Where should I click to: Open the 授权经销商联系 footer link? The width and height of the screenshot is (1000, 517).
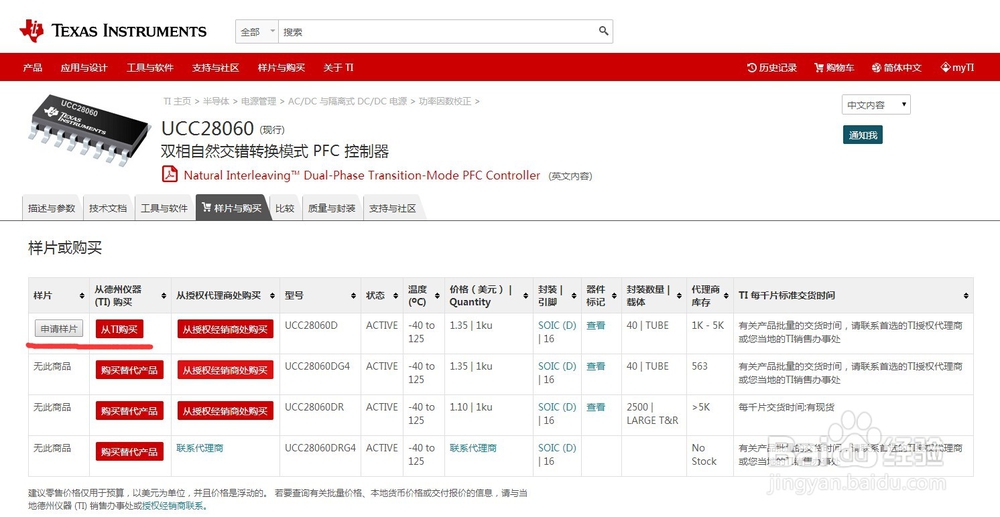pos(173,506)
